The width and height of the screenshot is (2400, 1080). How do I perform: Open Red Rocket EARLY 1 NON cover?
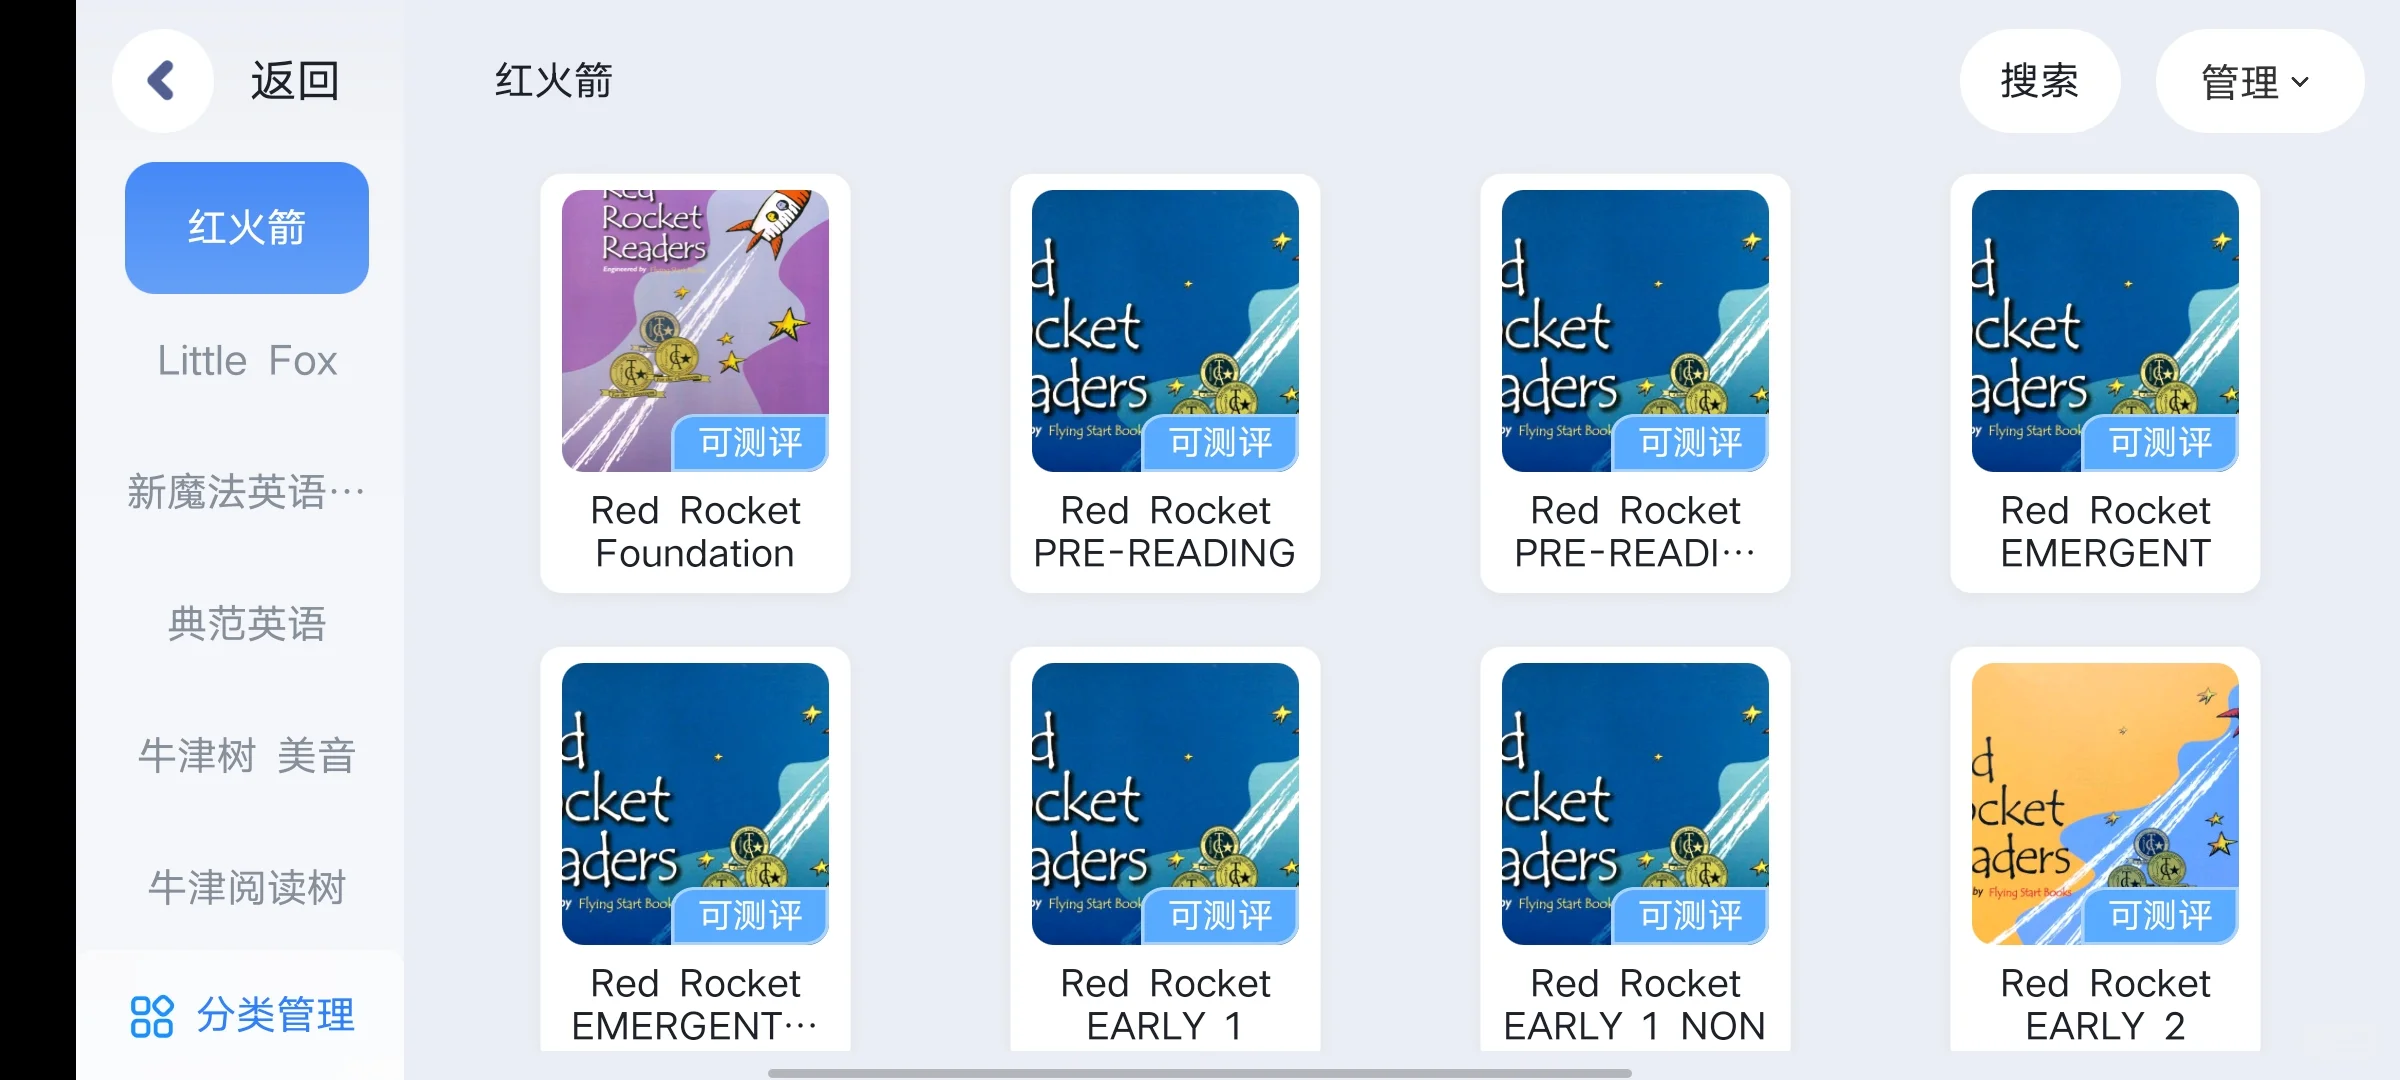(1635, 804)
